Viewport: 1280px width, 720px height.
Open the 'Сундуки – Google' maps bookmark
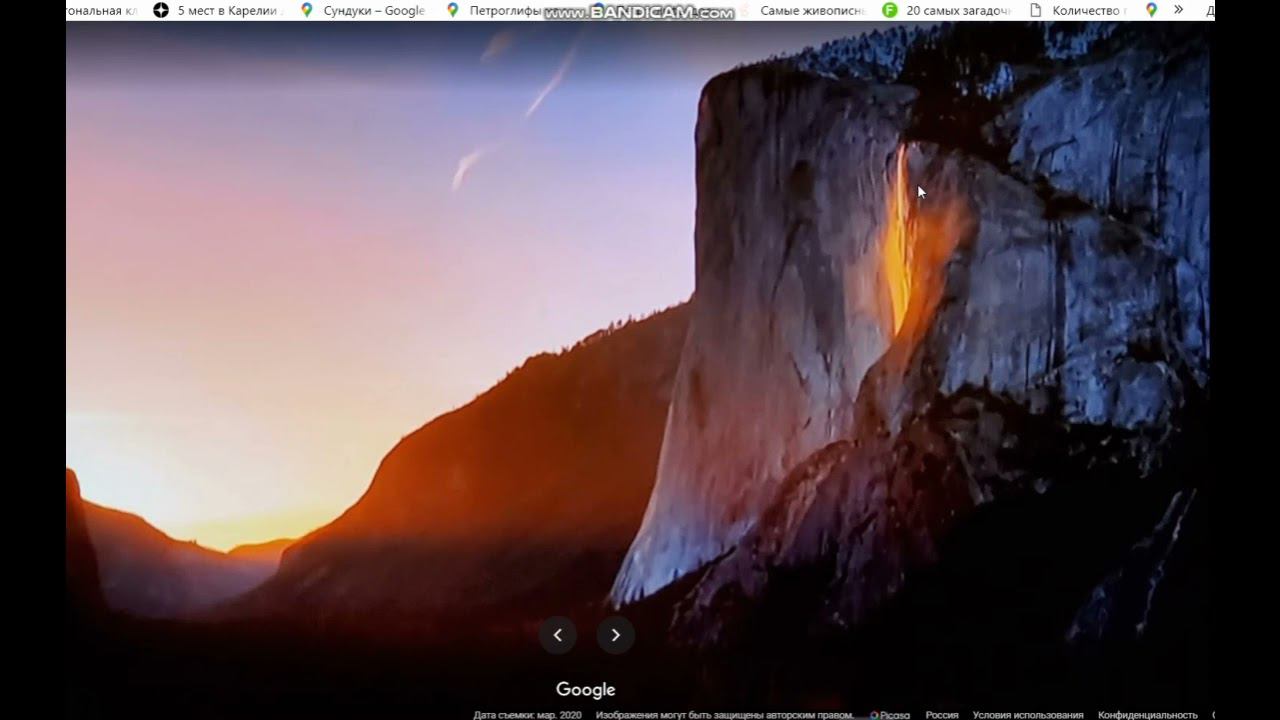[364, 10]
